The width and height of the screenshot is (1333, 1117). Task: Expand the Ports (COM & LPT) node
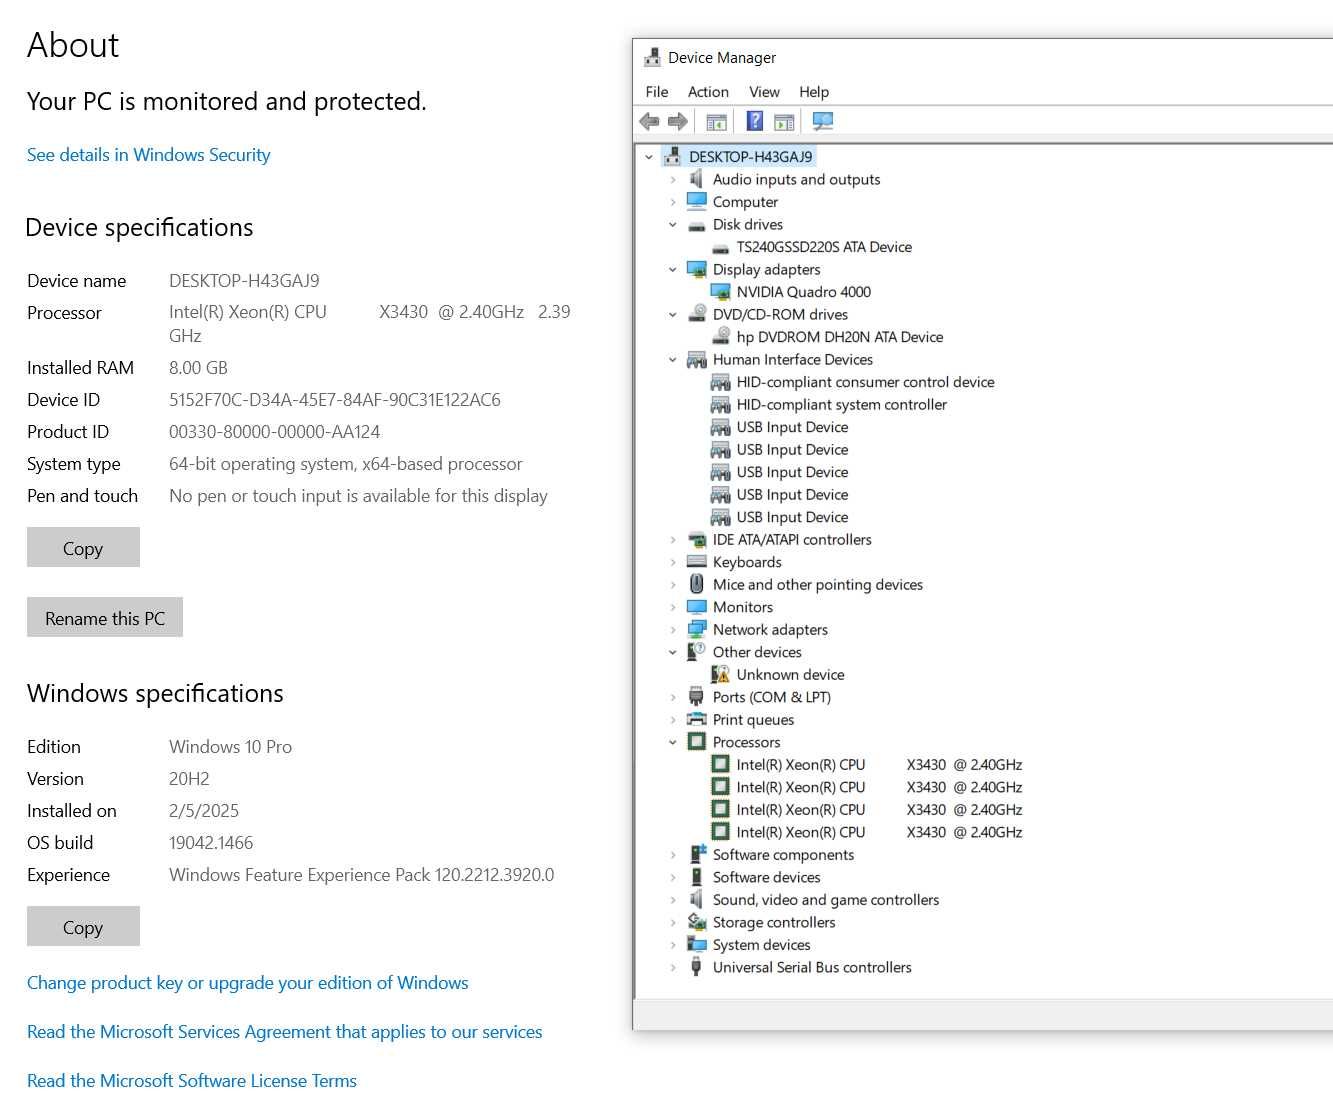(x=673, y=697)
